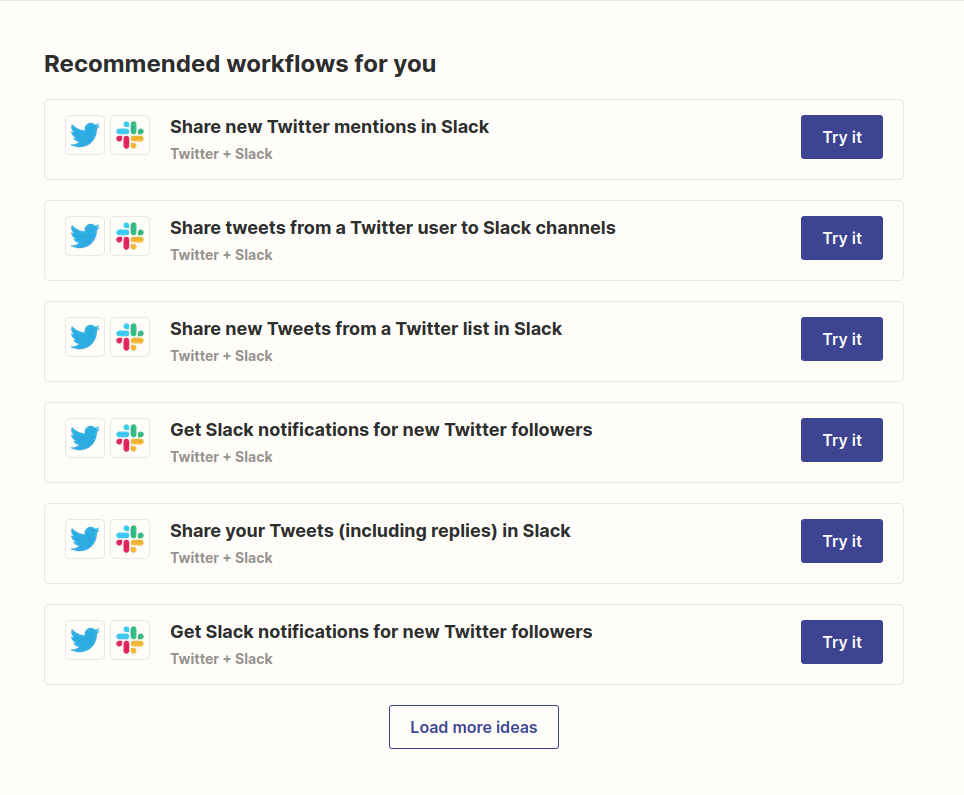Image resolution: width=964 pixels, height=795 pixels.
Task: Click "Twitter + Slack" under the Twitter user tweets workflow
Action: click(221, 255)
